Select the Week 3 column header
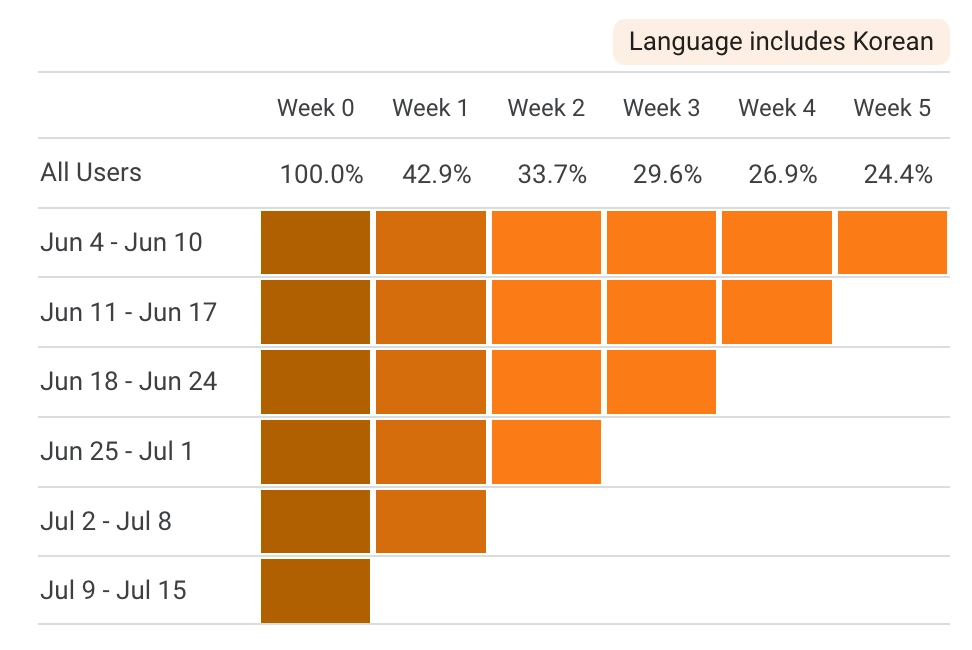972x650 pixels. pyautogui.click(x=661, y=108)
